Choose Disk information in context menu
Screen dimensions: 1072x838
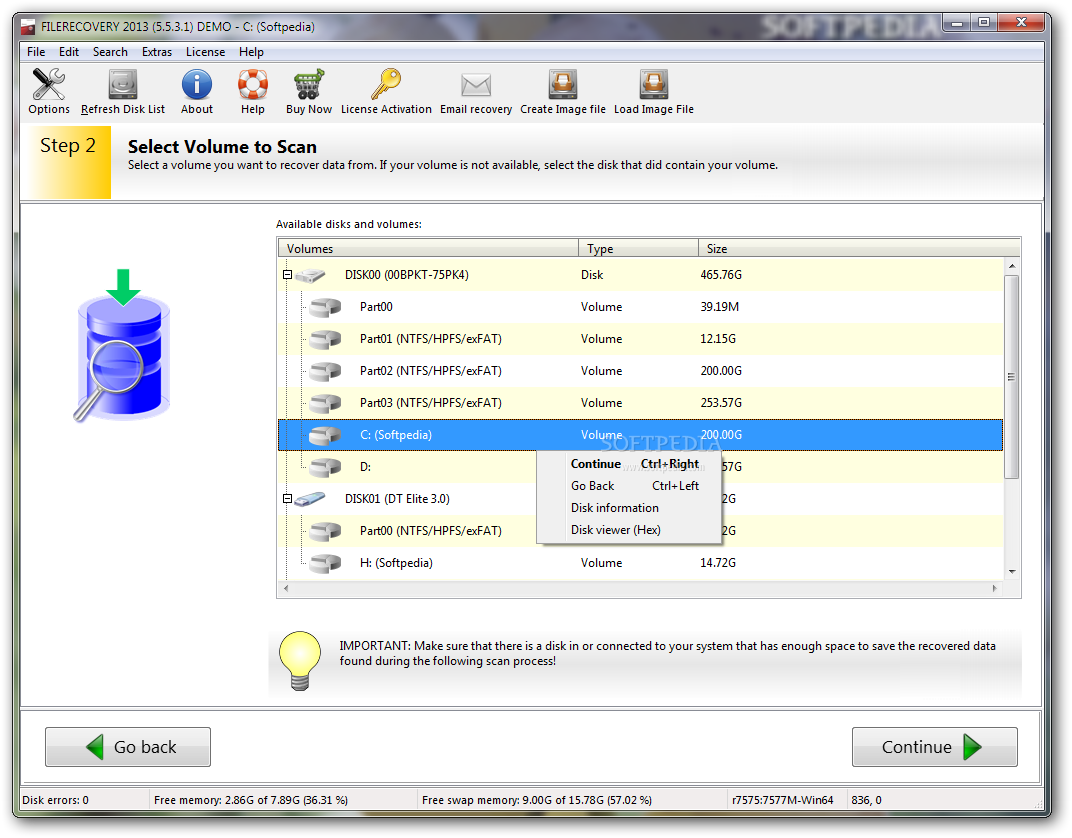[629, 508]
